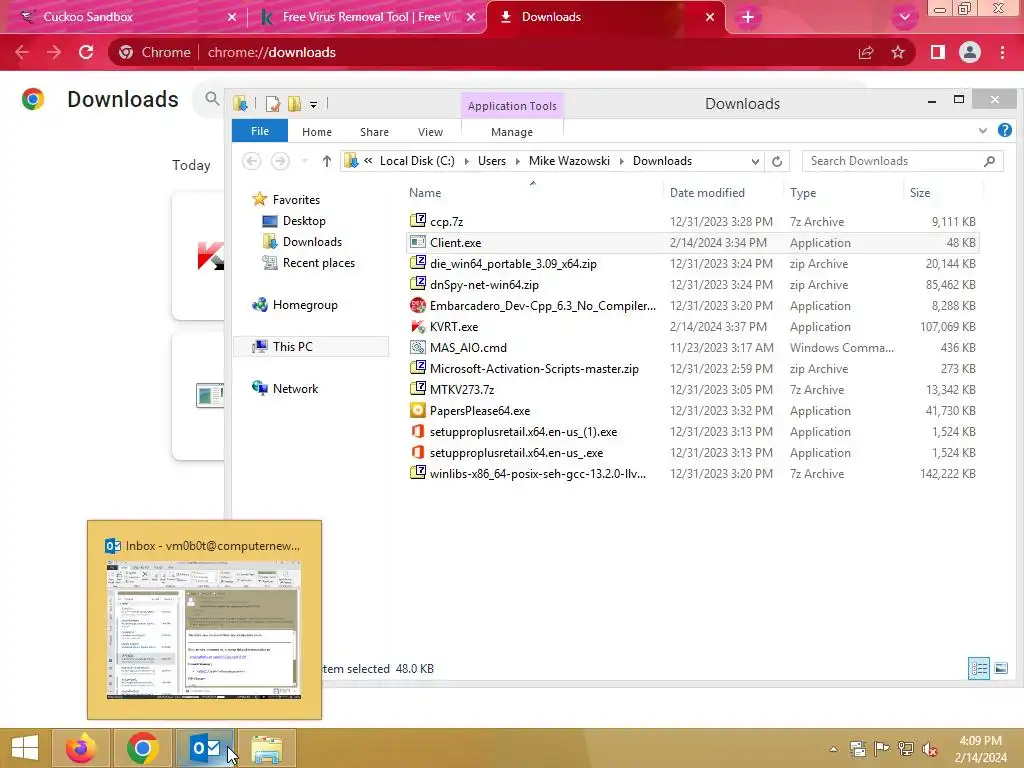Open Customize Quick Access Toolbar dropdown

click(313, 104)
